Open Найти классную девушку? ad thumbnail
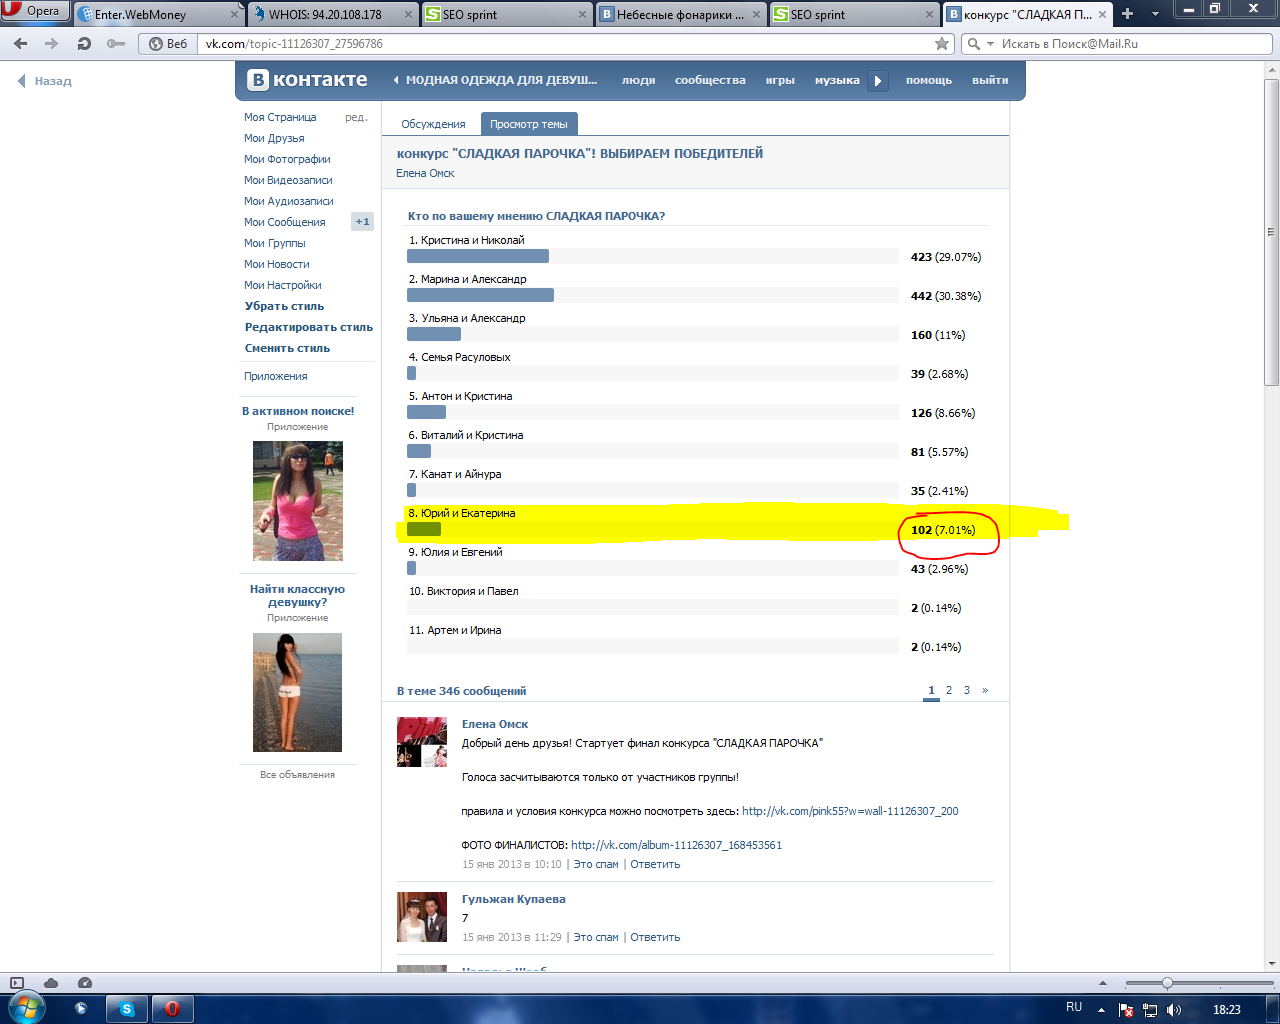This screenshot has height=1024, width=1280. coord(297,692)
